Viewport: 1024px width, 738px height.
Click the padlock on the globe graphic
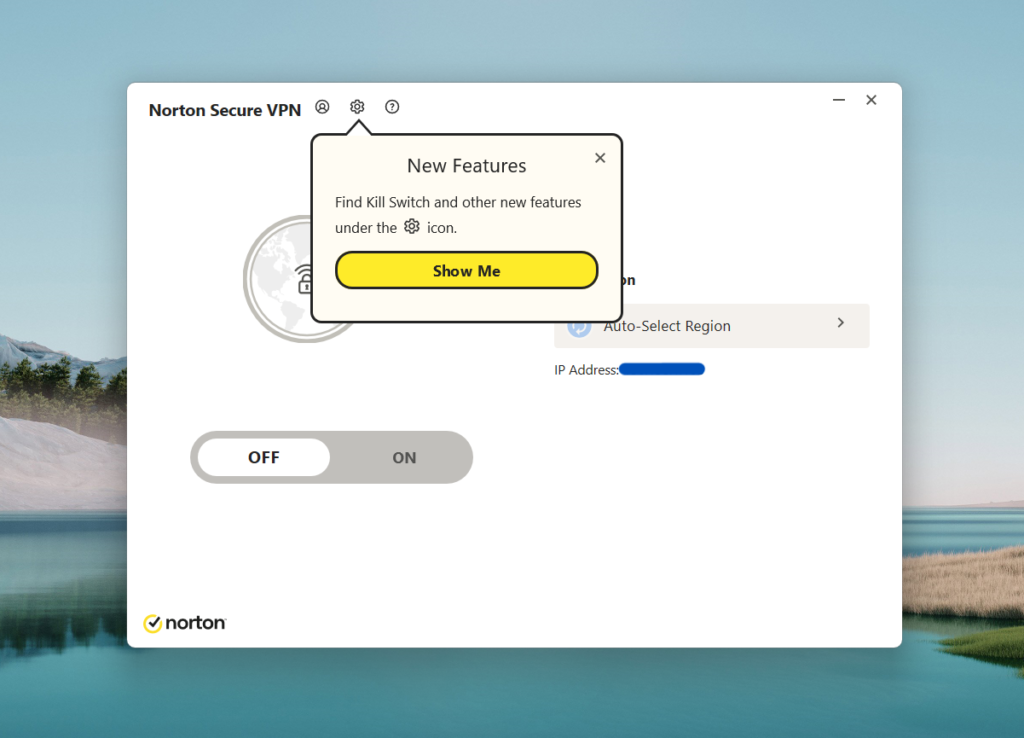point(304,285)
